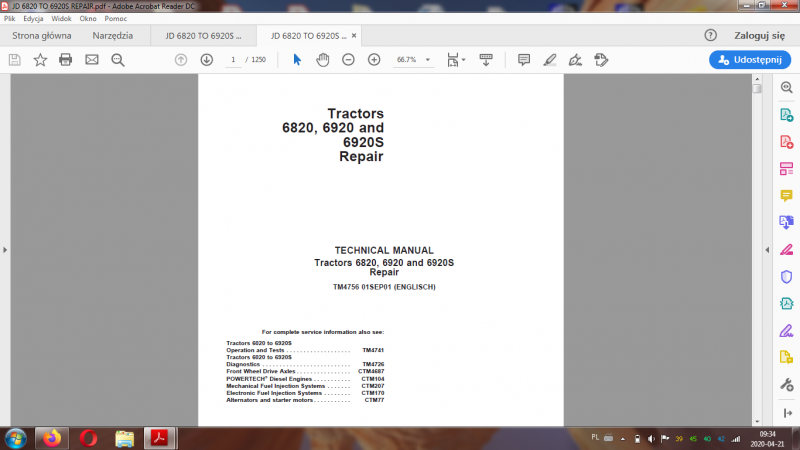800x450 pixels.
Task: Open Help question mark icon
Action: point(710,35)
